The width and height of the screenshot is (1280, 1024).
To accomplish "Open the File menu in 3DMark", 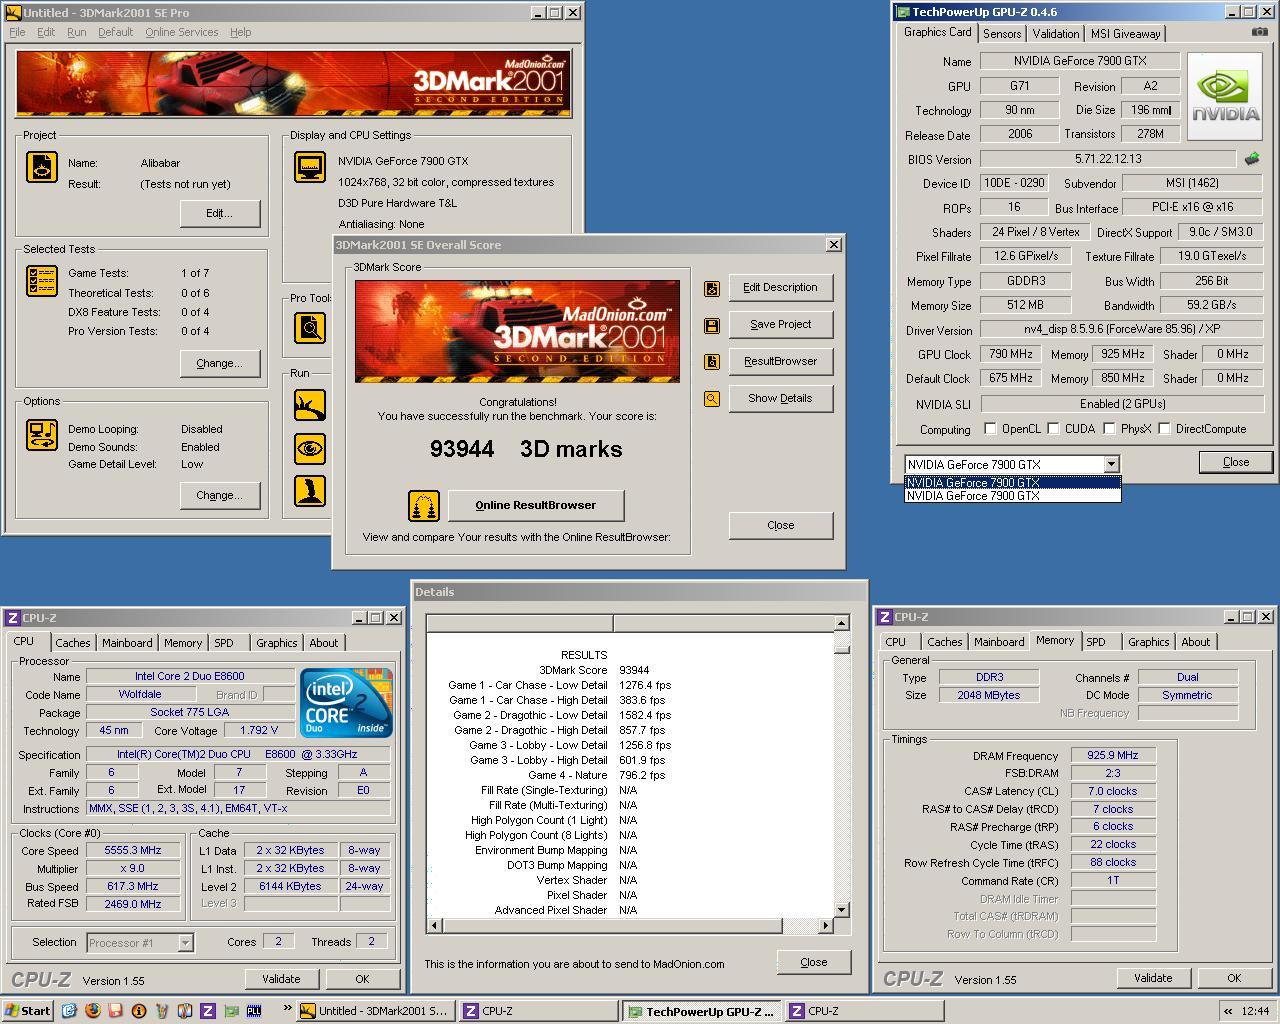I will (17, 32).
